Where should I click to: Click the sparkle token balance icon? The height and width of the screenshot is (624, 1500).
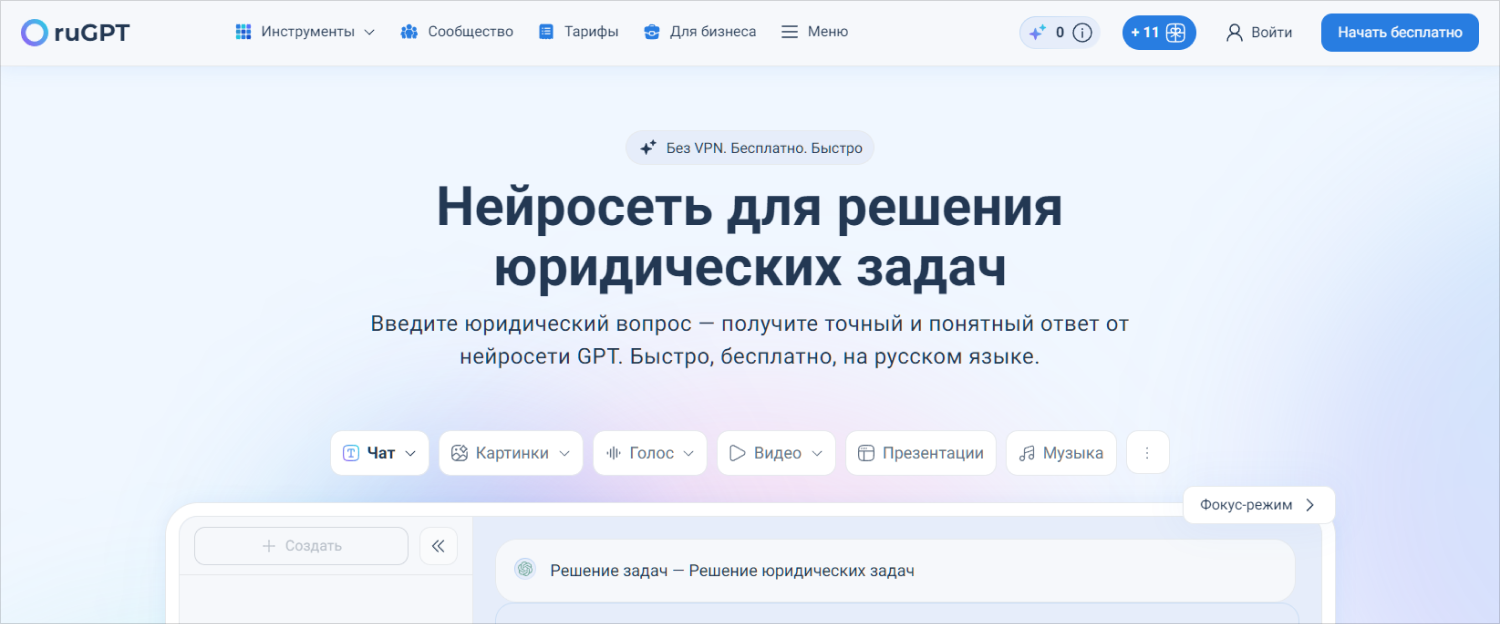coord(1037,33)
